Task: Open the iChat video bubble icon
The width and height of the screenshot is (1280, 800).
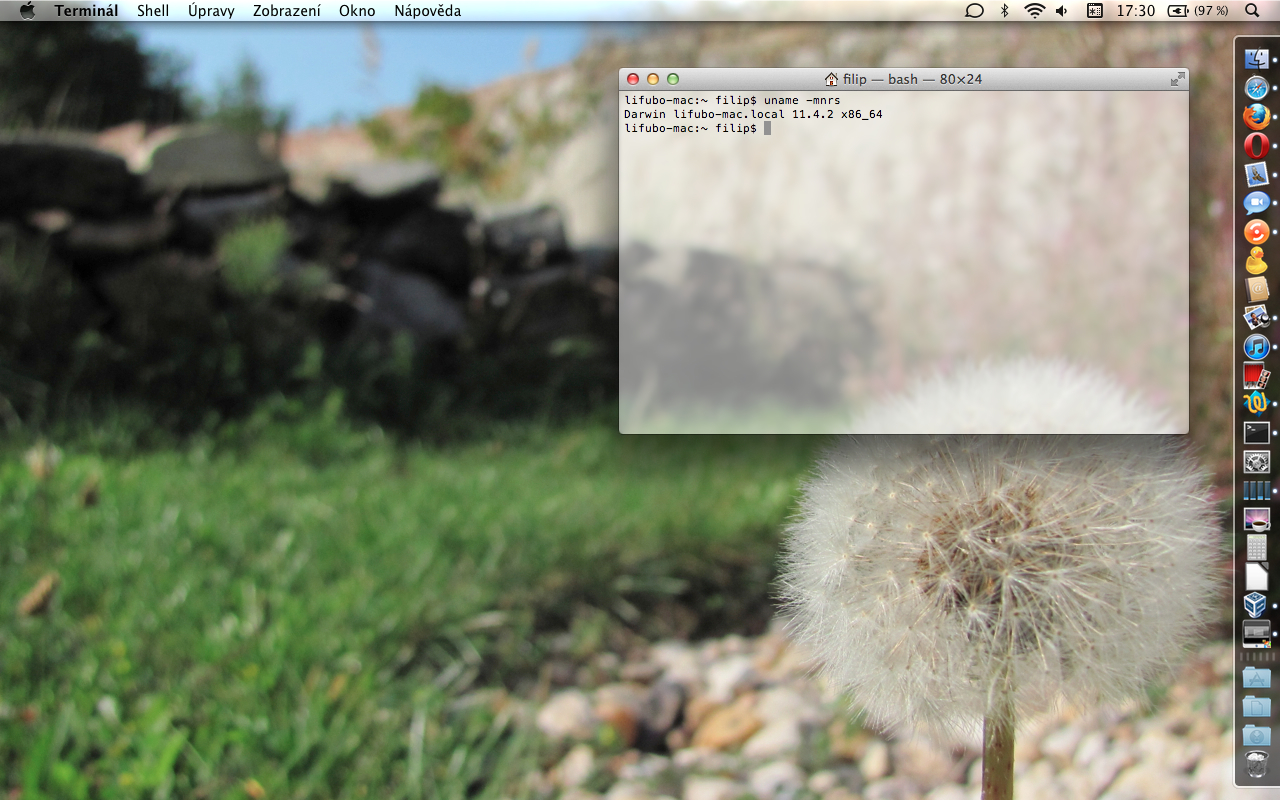Action: (x=1256, y=203)
